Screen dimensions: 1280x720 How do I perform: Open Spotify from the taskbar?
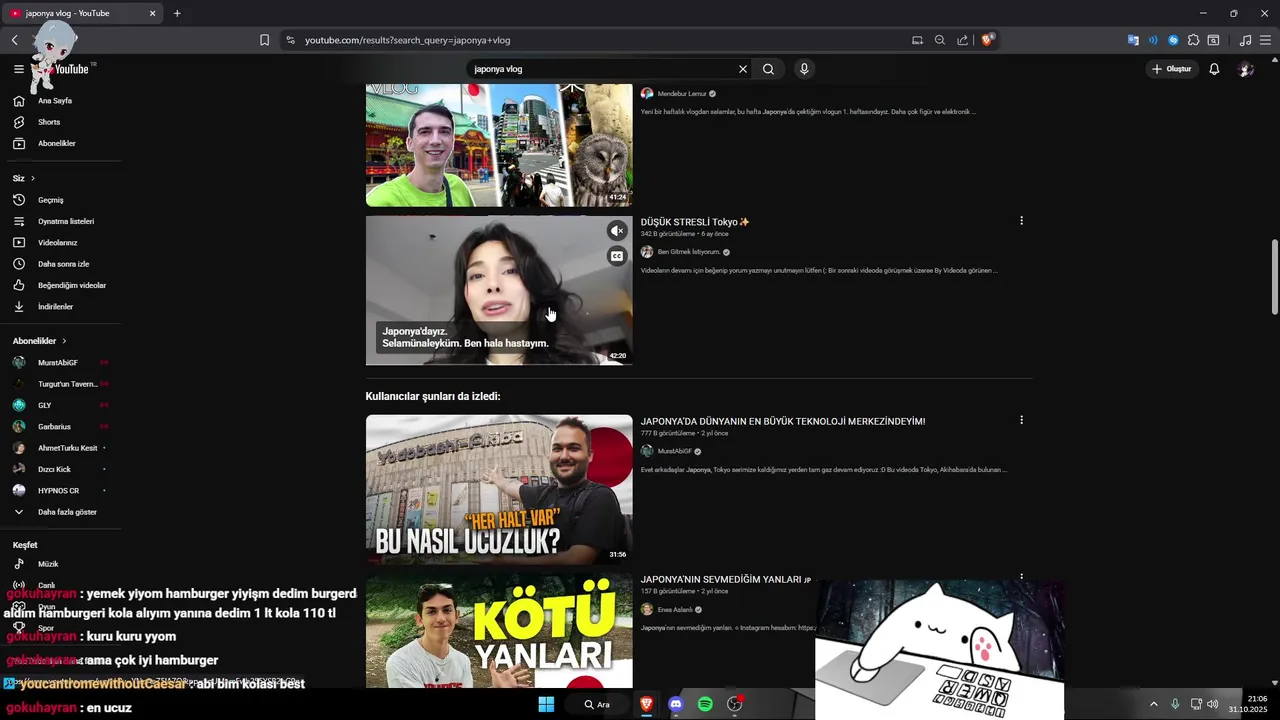pos(705,704)
